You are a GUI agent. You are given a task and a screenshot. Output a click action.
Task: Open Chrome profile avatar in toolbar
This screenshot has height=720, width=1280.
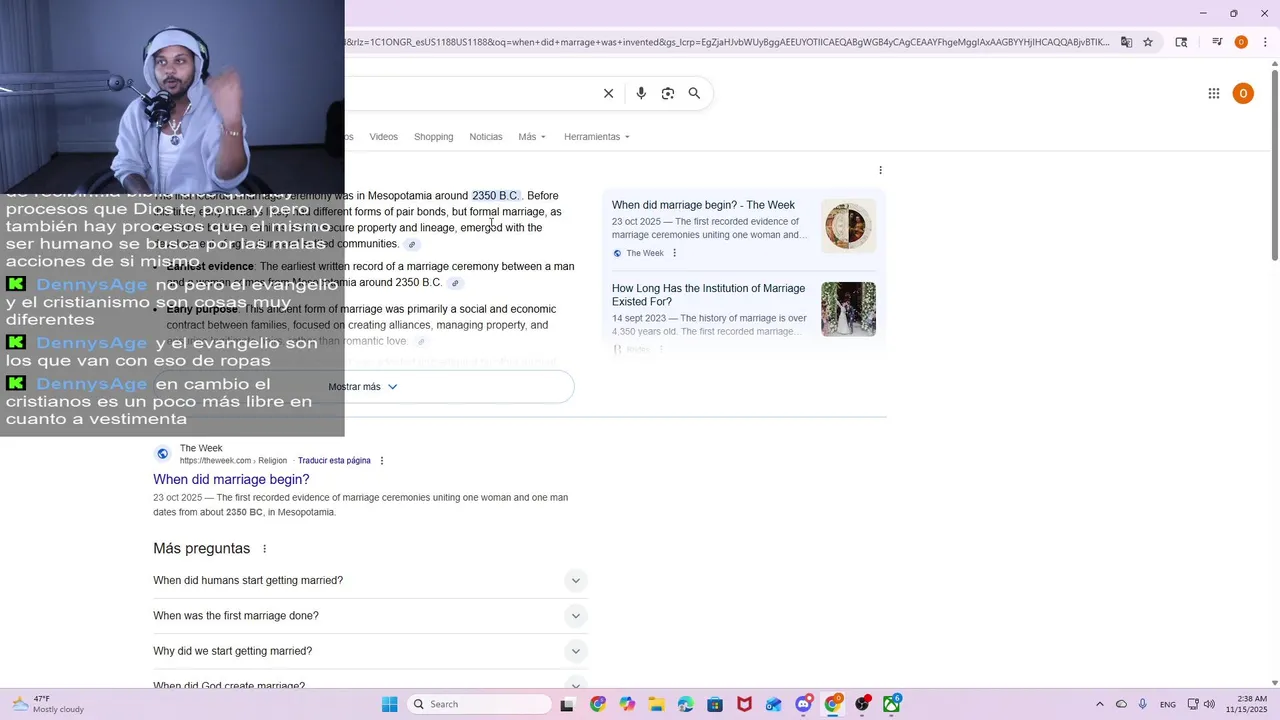coord(1241,42)
